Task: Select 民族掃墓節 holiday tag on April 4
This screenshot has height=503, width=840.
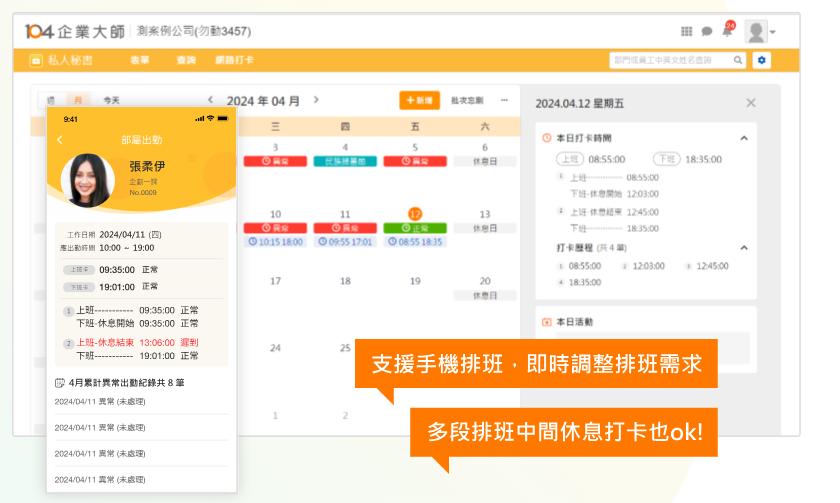Action: coord(345,161)
